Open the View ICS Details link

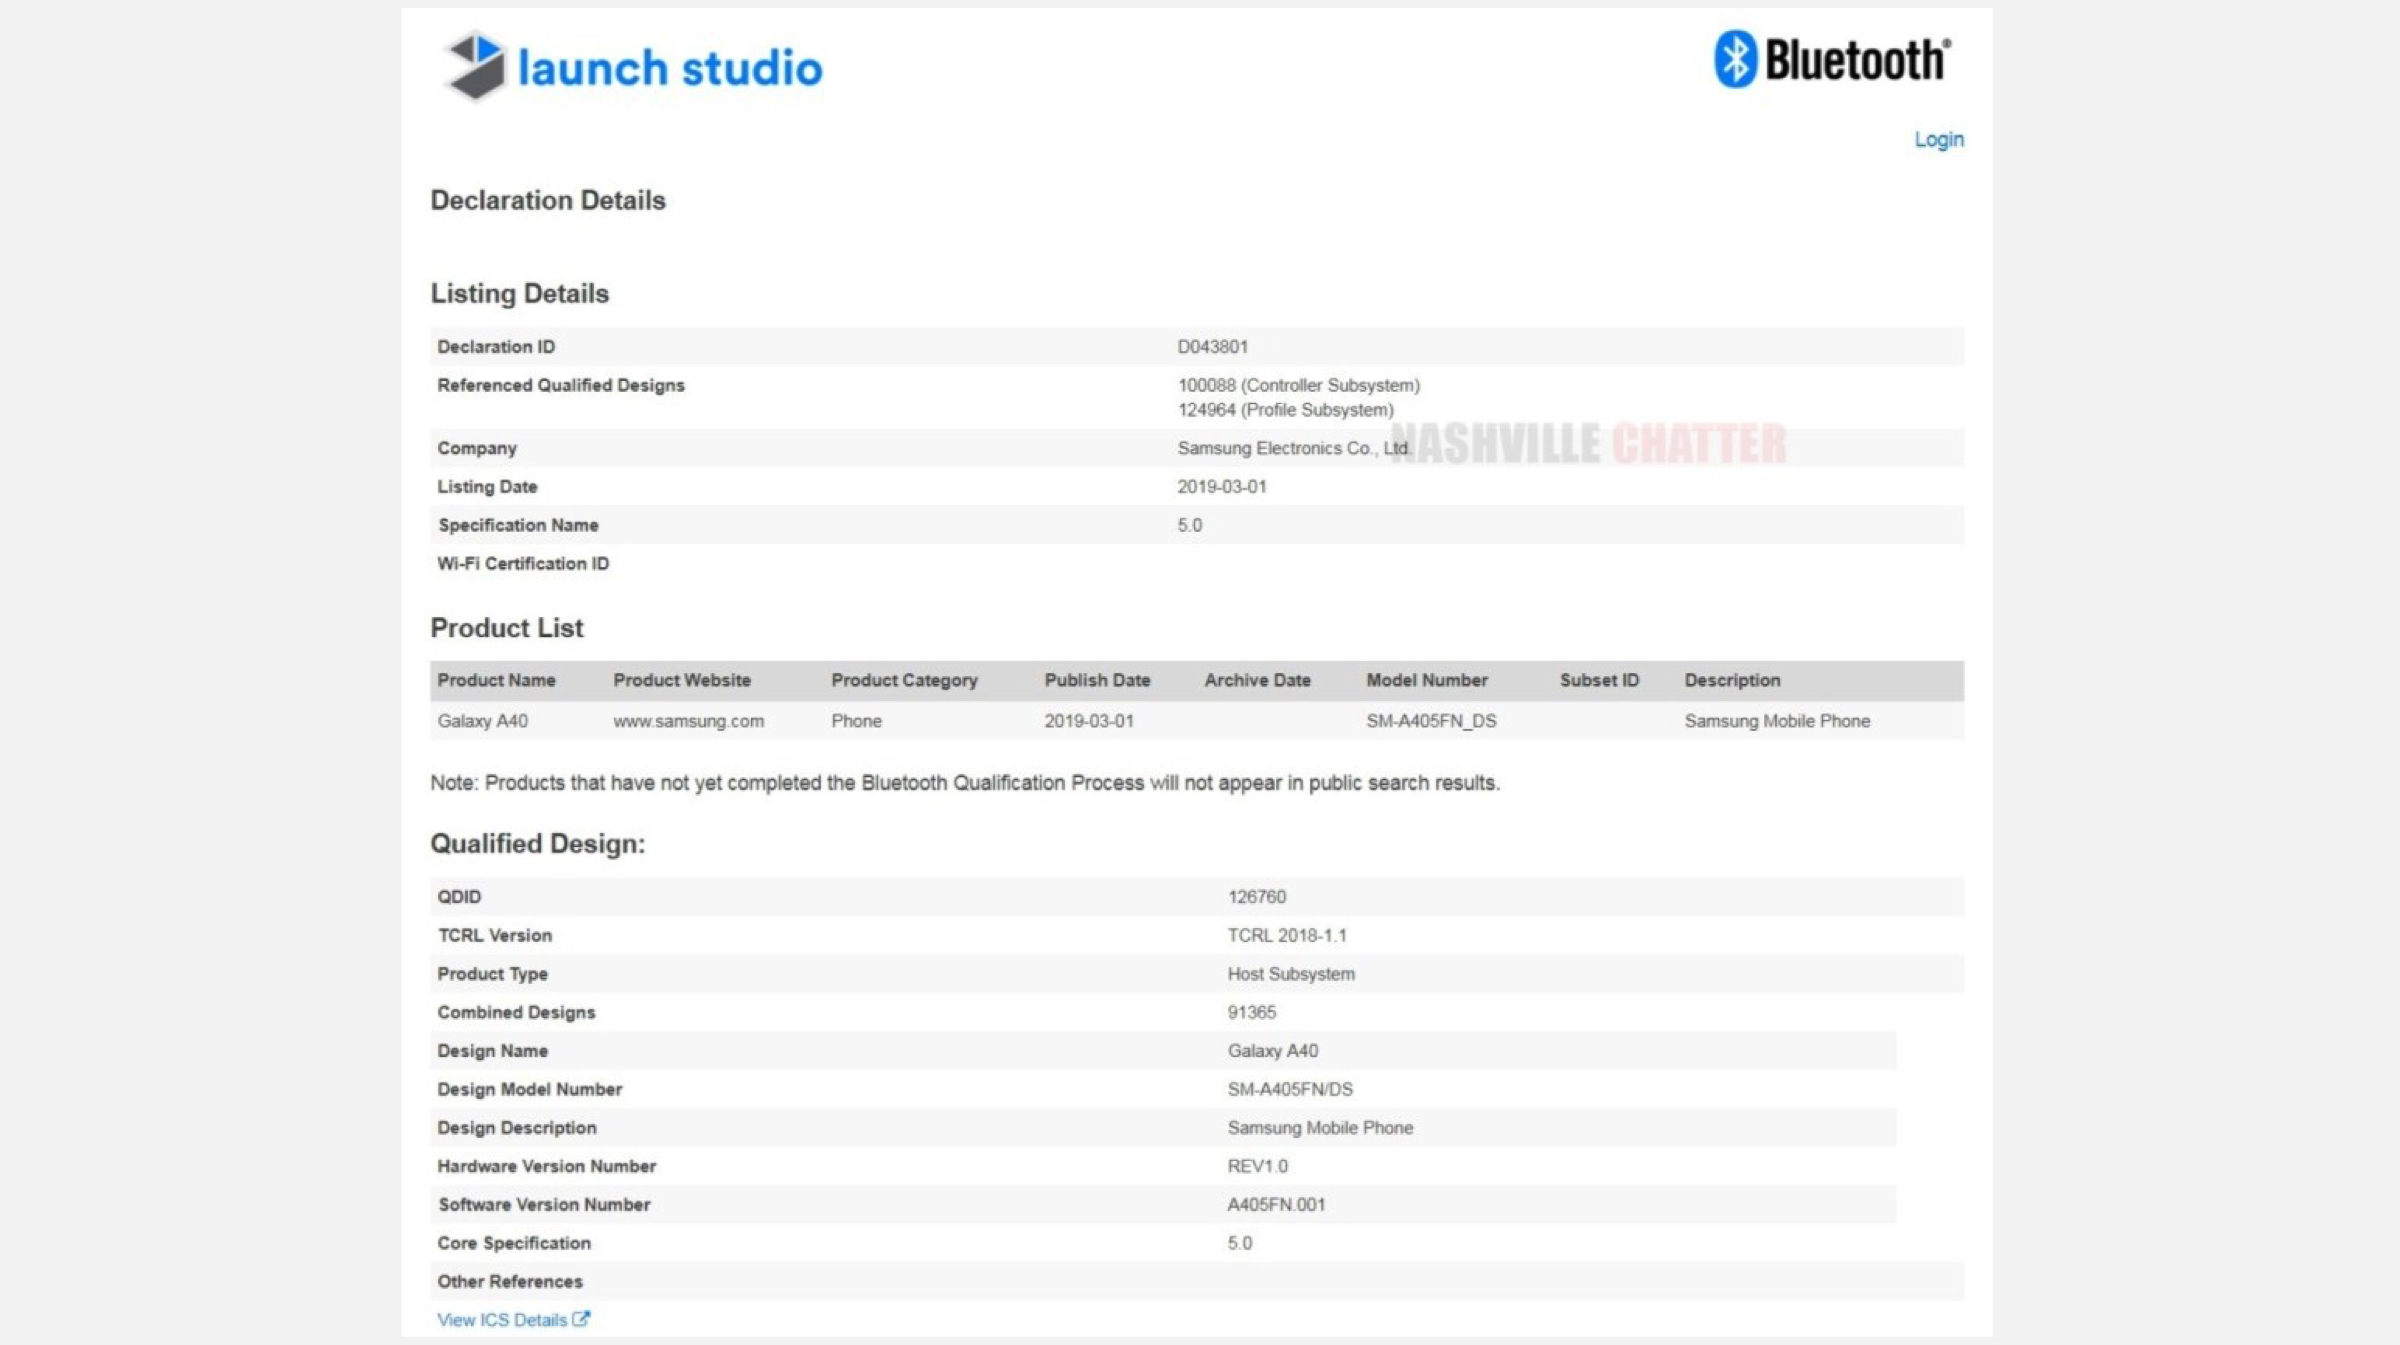point(502,1320)
